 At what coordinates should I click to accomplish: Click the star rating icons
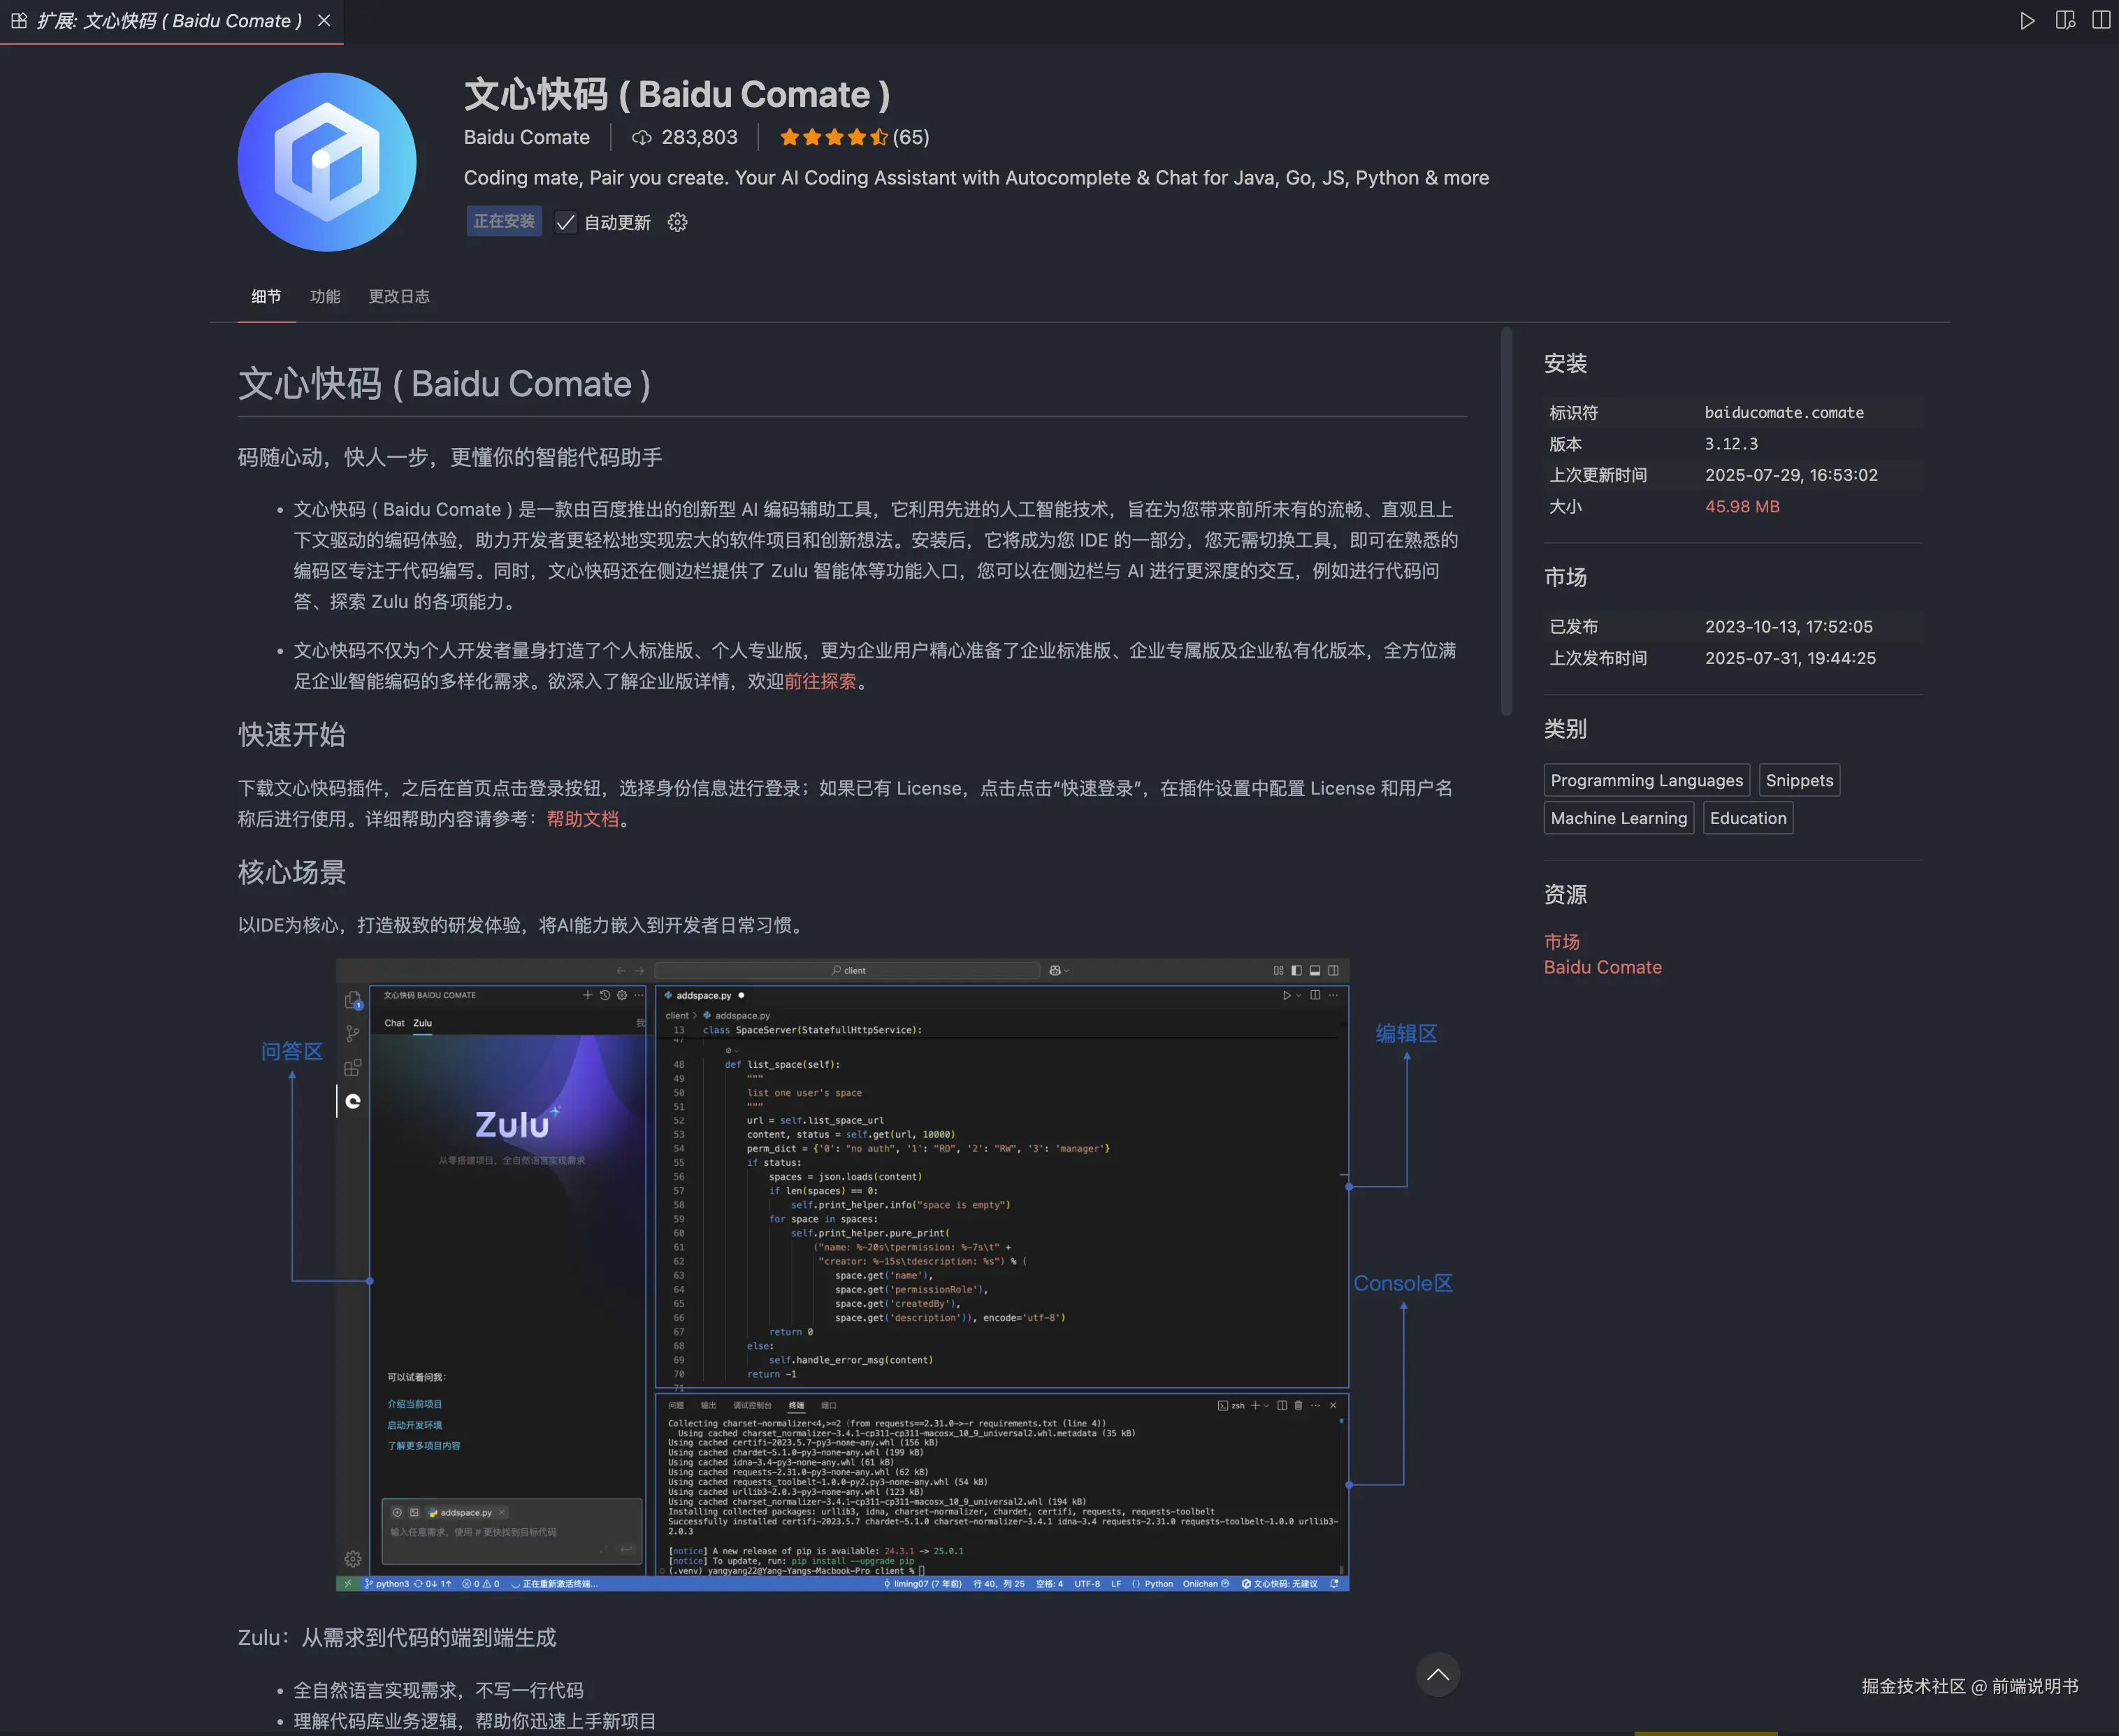[833, 138]
